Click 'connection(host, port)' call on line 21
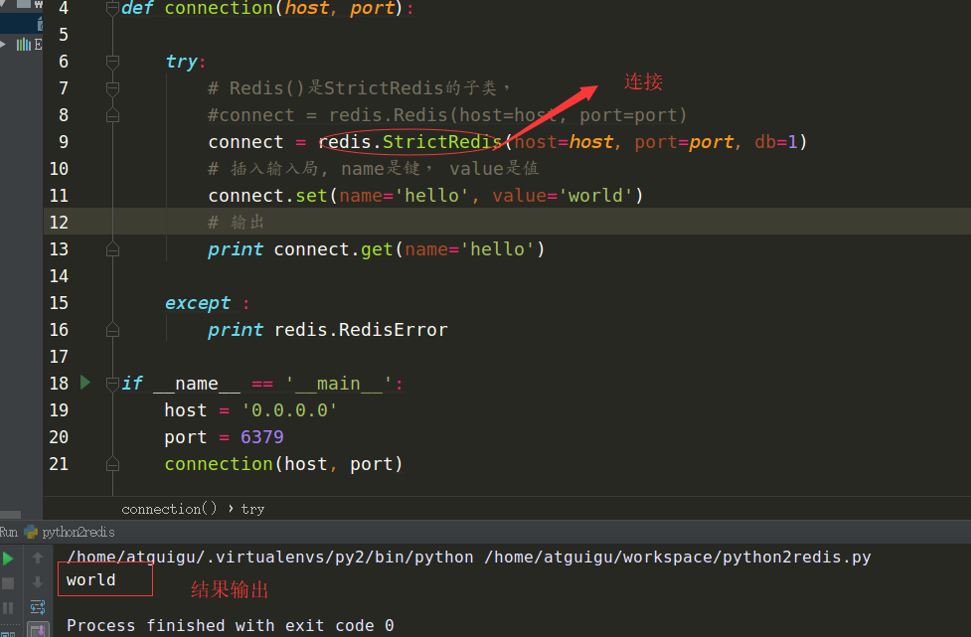The height and width of the screenshot is (637, 971). point(284,464)
